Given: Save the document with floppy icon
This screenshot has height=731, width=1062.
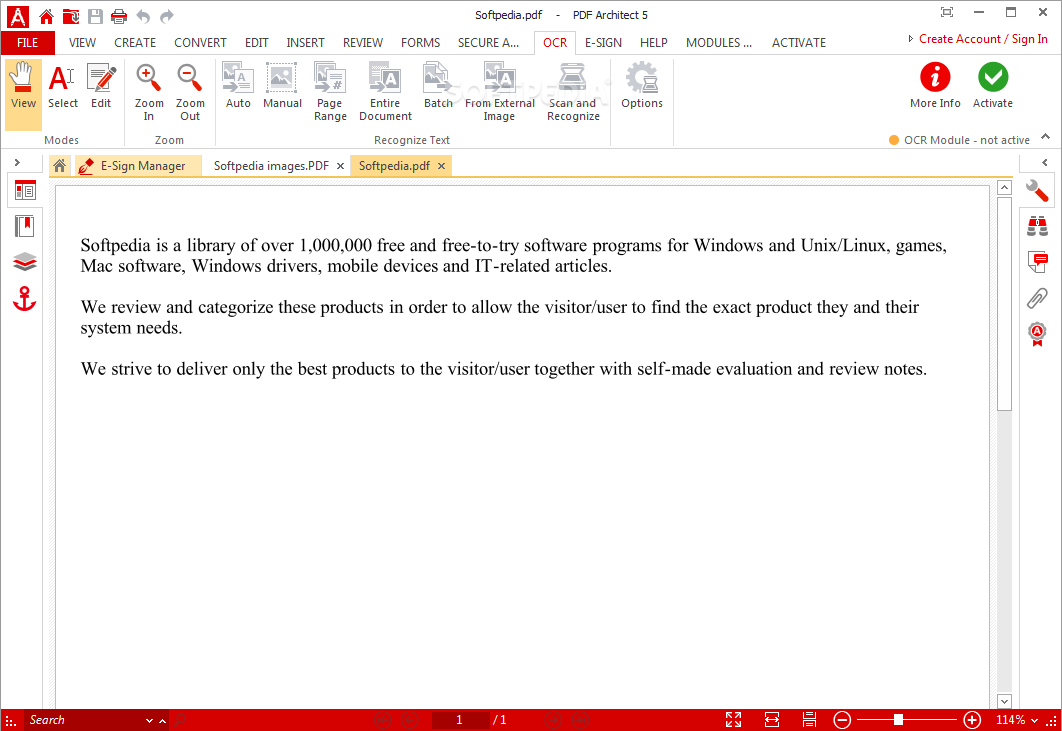Looking at the screenshot, I should (95, 16).
